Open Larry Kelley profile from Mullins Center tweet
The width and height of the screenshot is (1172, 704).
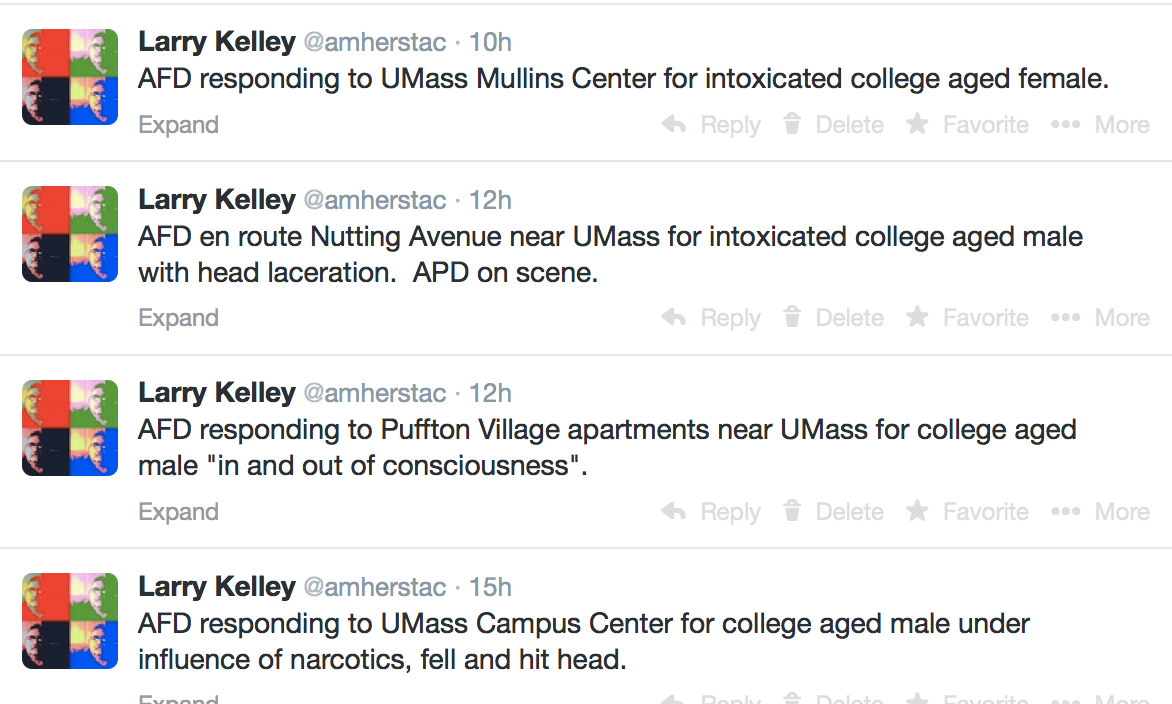[x=216, y=42]
